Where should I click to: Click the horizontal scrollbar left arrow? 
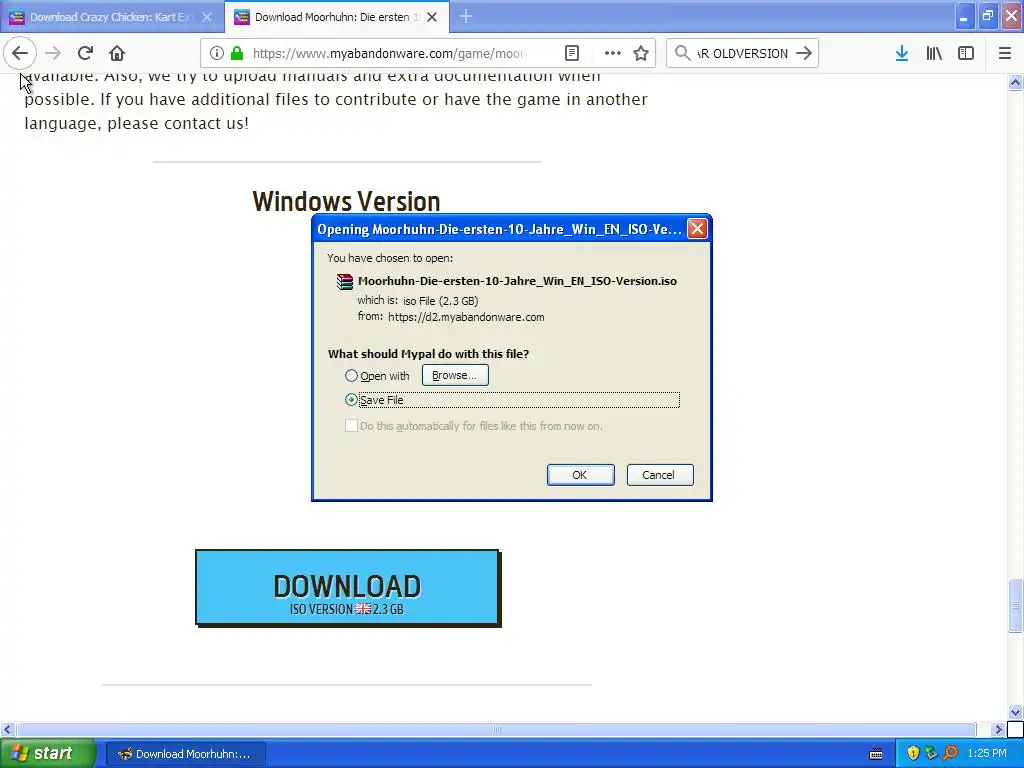point(7,729)
